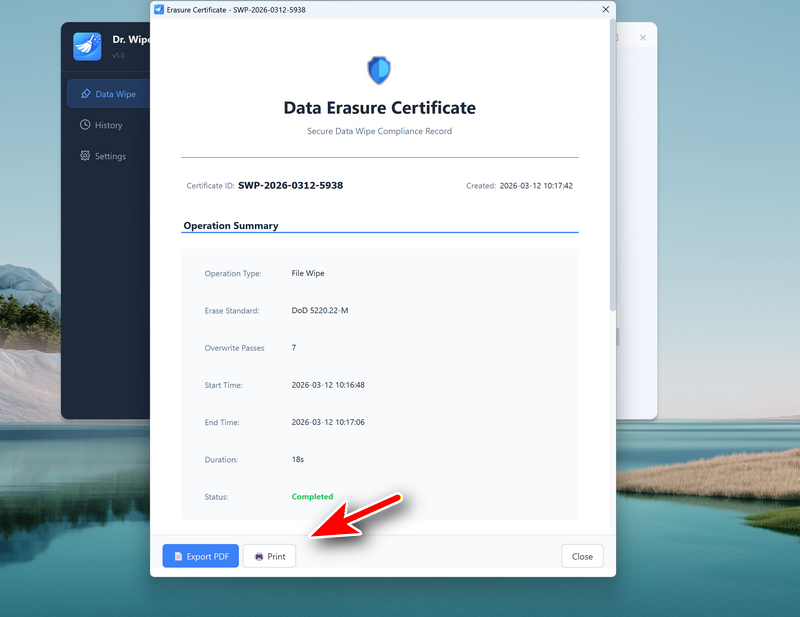
Task: Click the green Completed status value
Action: click(312, 497)
